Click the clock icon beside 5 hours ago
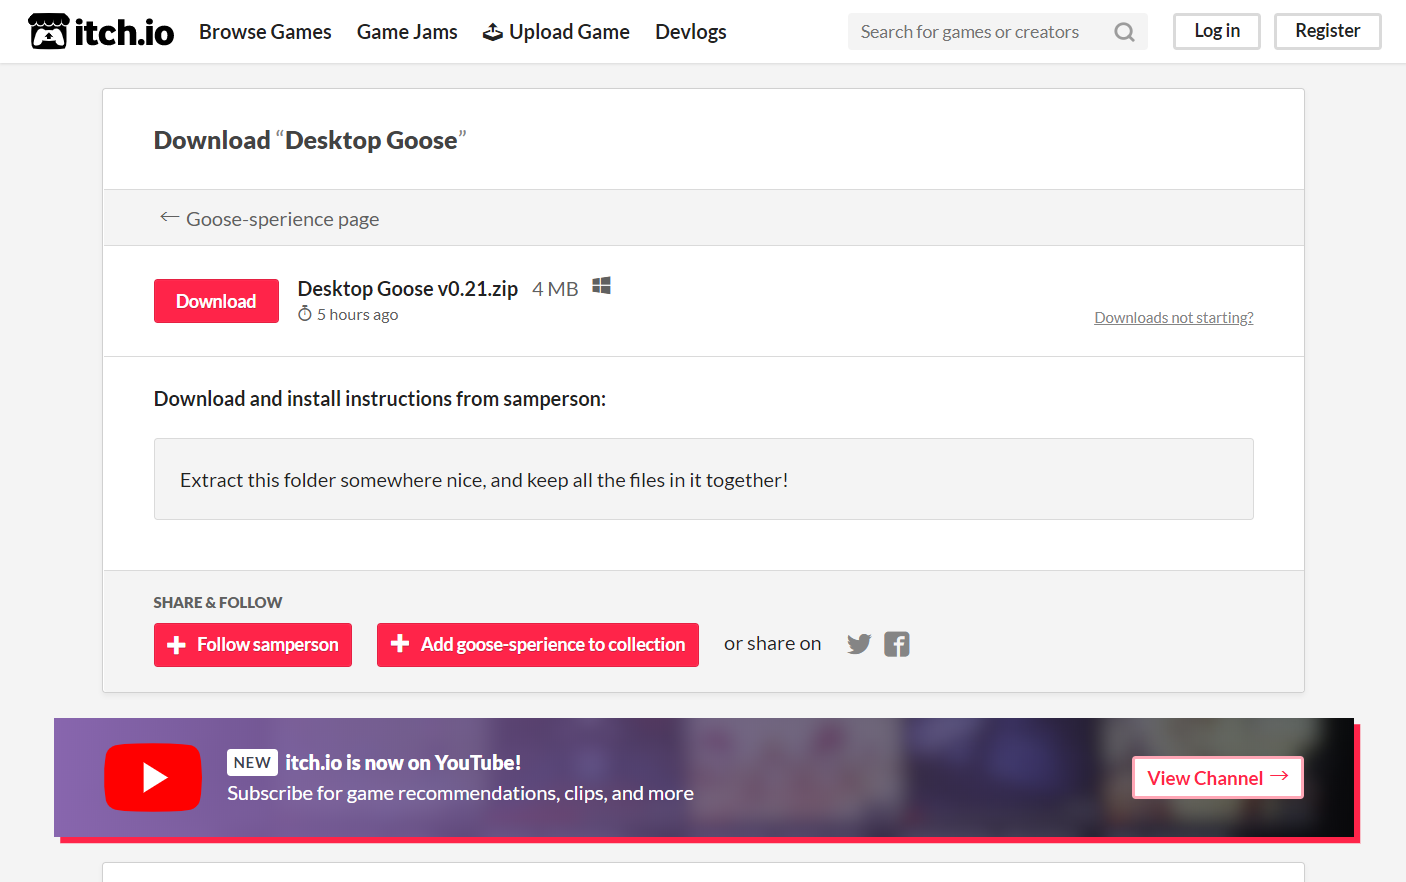The height and width of the screenshot is (882, 1406). point(305,314)
